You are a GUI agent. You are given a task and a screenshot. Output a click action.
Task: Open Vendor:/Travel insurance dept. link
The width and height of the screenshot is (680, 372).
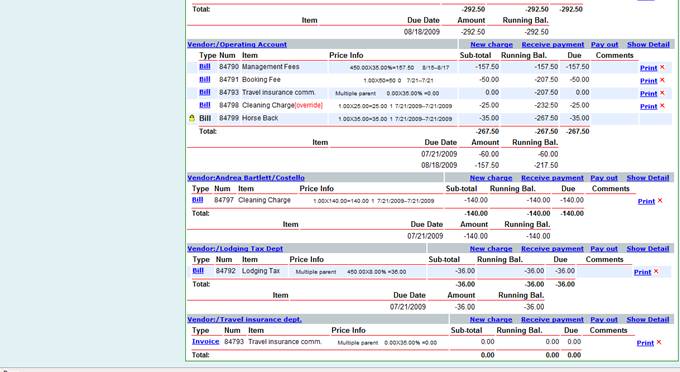click(x=245, y=319)
